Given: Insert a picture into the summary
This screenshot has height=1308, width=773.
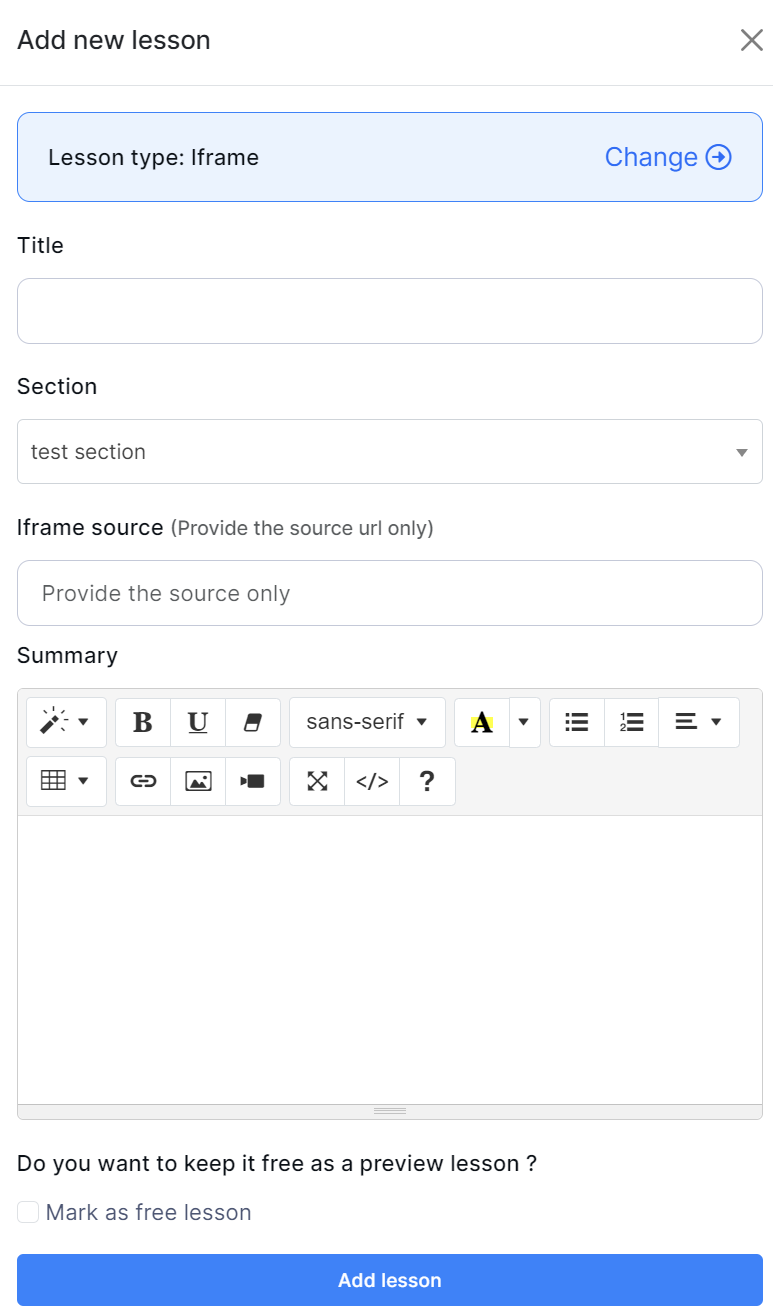Looking at the screenshot, I should 198,782.
